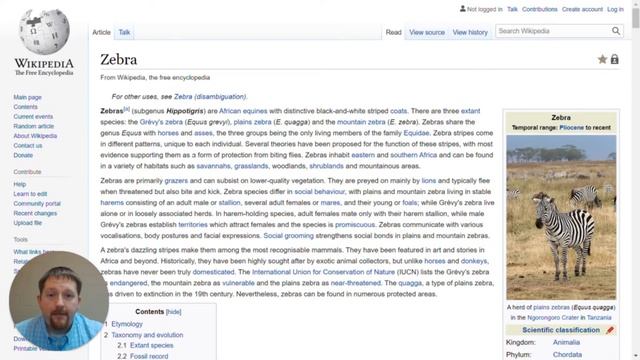Image resolution: width=640 pixels, height=360 pixels.
Task: Follow the territories link
Action: pos(193,225)
